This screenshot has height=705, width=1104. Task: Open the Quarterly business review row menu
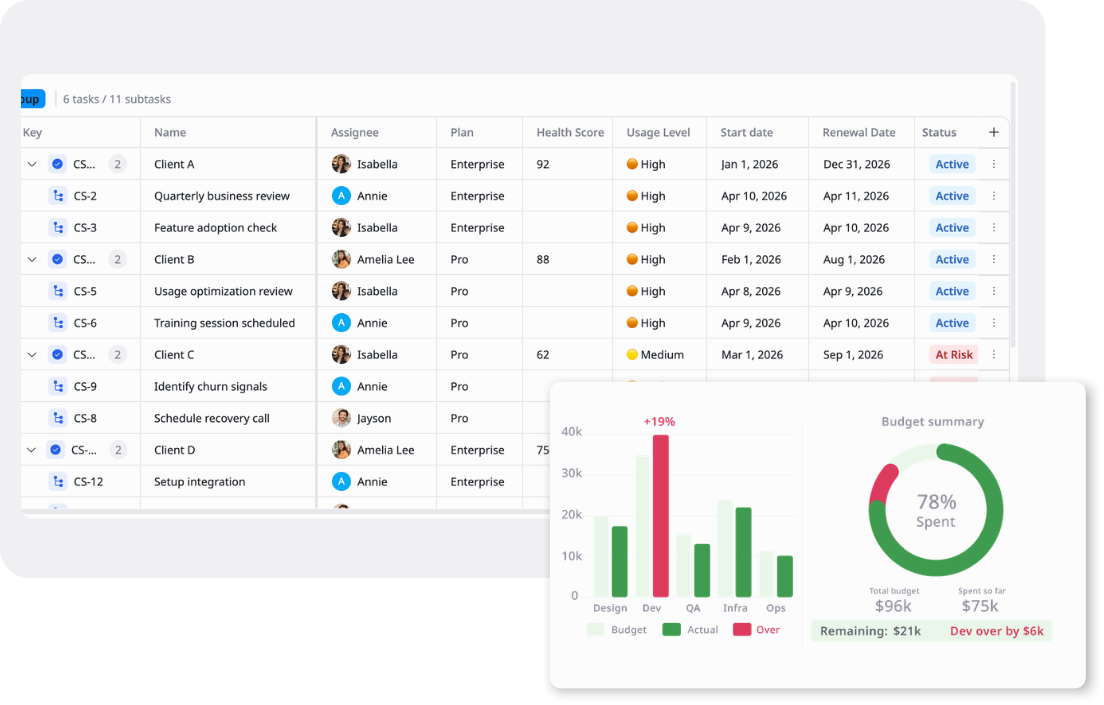coord(993,196)
